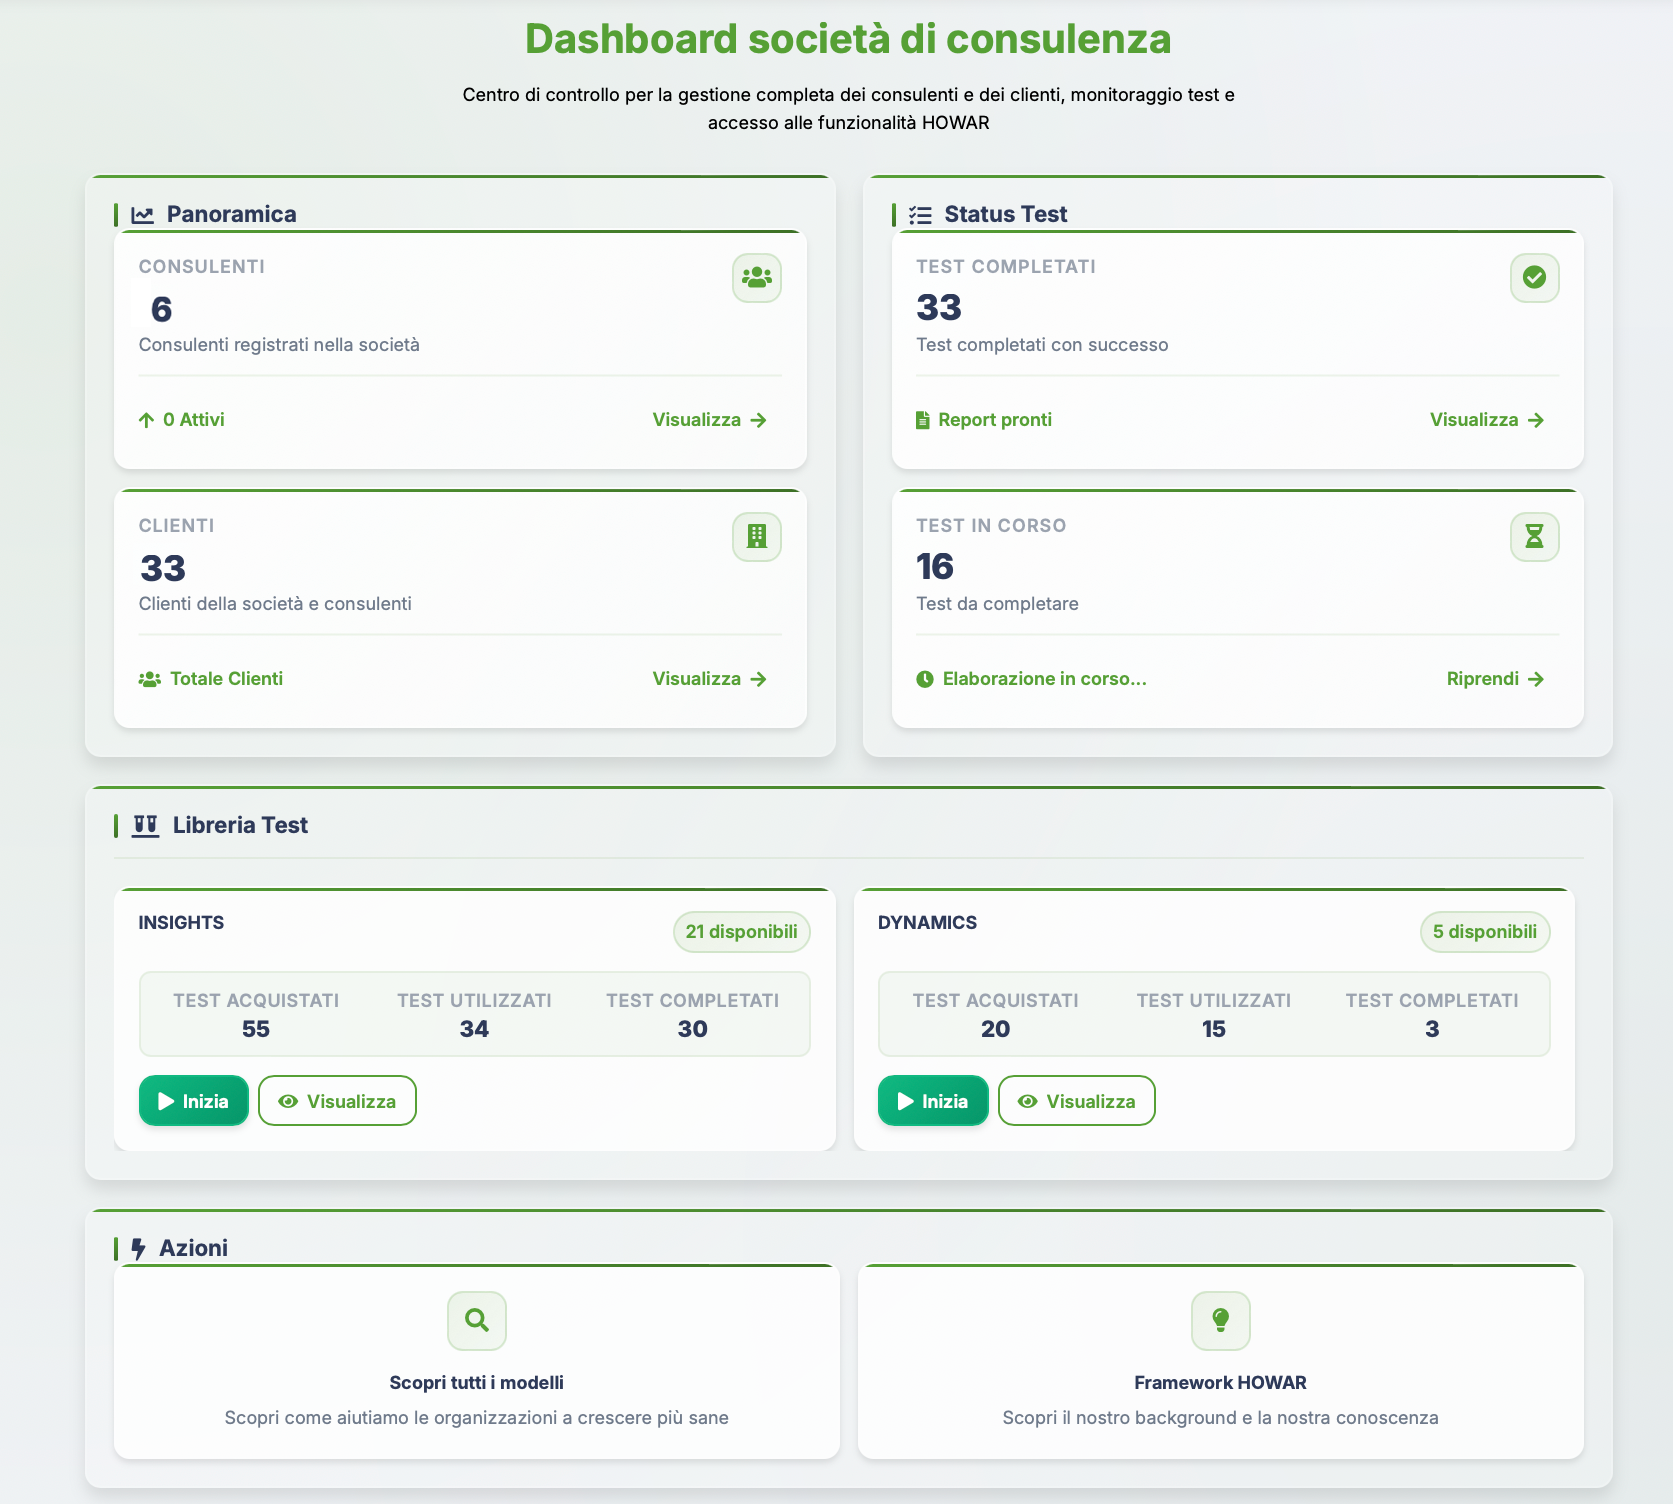The width and height of the screenshot is (1673, 1504).
Task: Resume in-progress tests with Riprendi
Action: (1495, 679)
